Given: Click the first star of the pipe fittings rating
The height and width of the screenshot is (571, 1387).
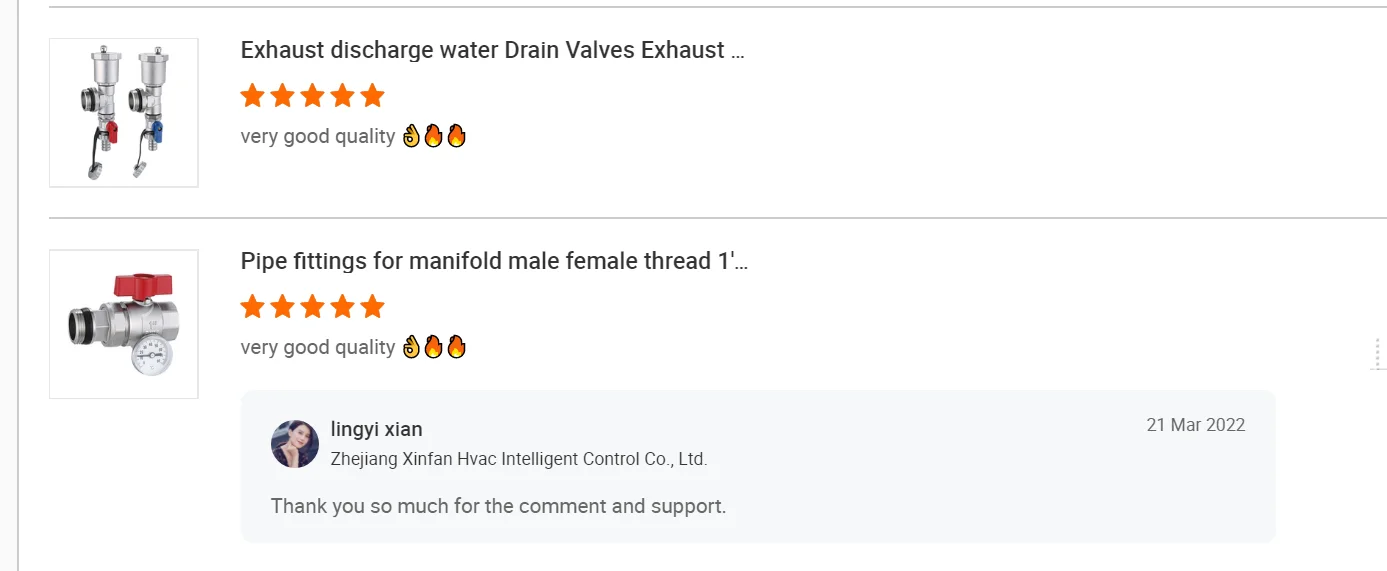Looking at the screenshot, I should tap(253, 307).
